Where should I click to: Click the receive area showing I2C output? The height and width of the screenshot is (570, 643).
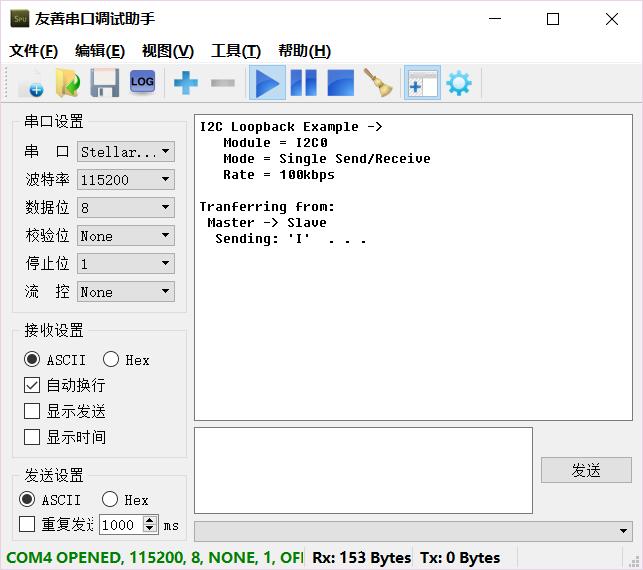click(x=413, y=267)
